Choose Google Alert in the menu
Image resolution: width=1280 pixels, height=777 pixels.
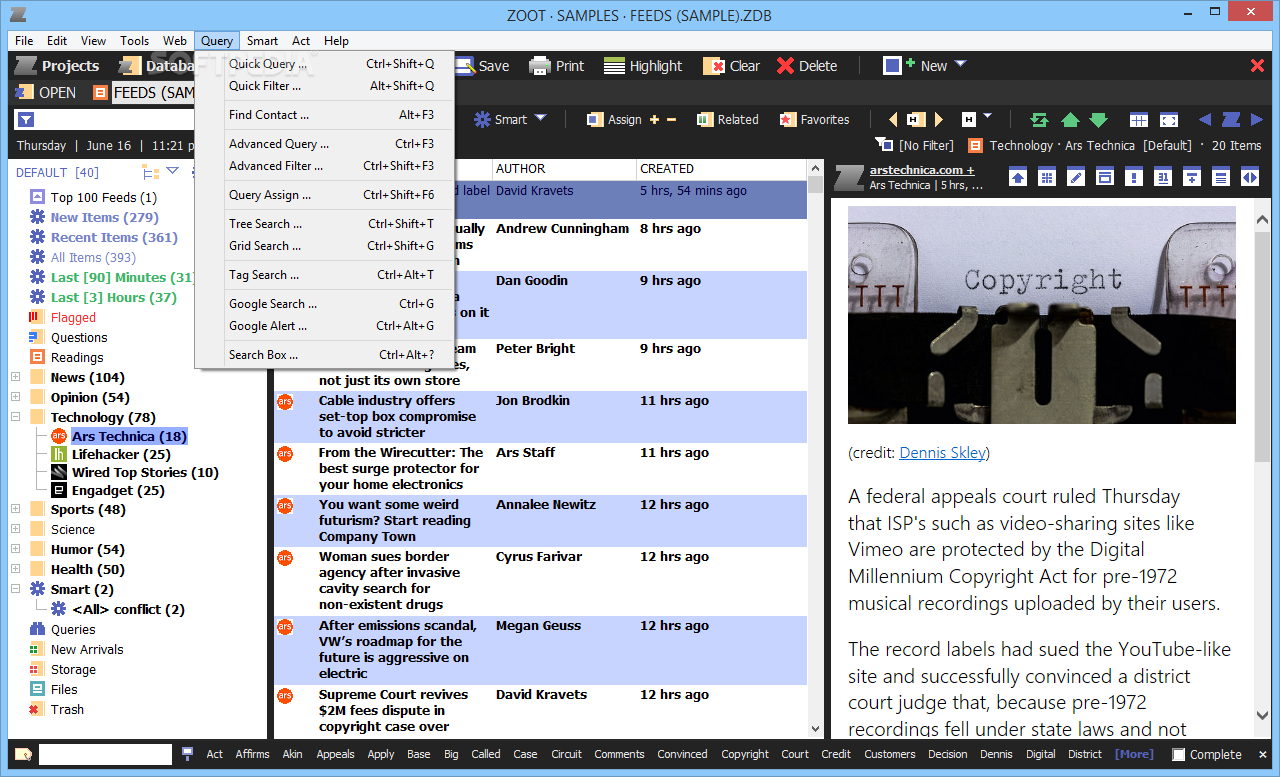coord(325,326)
